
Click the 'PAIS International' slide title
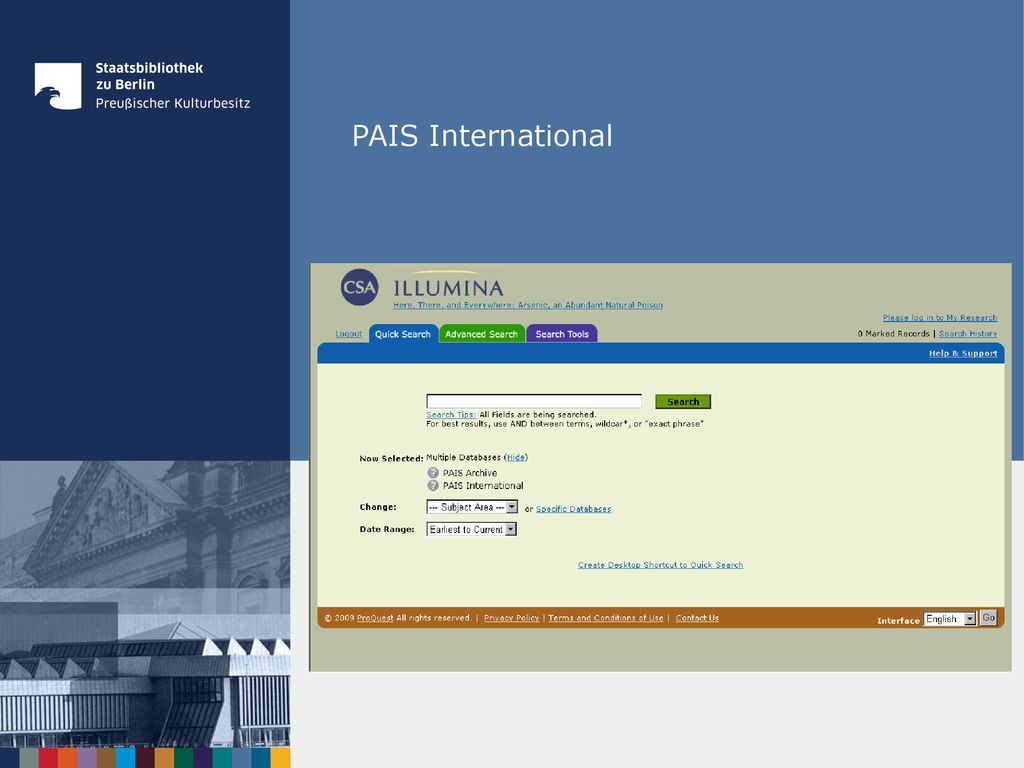coord(483,136)
